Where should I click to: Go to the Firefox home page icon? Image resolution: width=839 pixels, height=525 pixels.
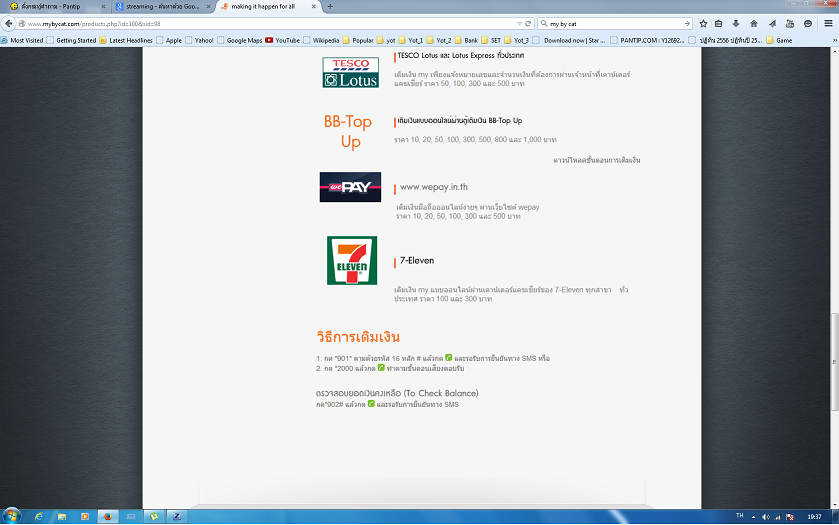(754, 24)
